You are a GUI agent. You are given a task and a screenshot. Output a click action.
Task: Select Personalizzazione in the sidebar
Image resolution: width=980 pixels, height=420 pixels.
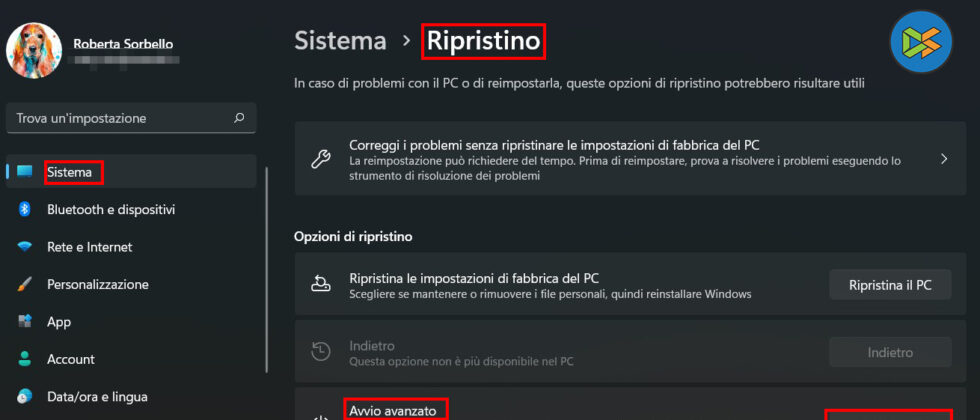97,285
